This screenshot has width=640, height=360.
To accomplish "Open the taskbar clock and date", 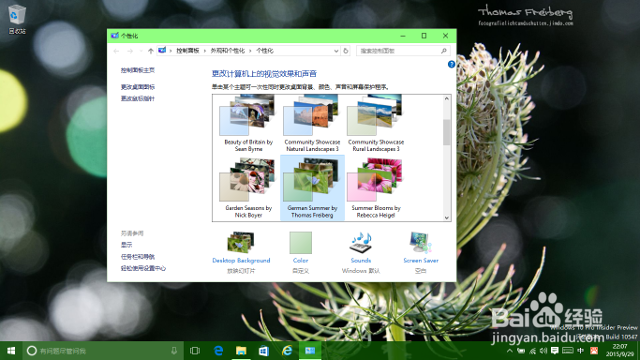I will pyautogui.click(x=620, y=350).
